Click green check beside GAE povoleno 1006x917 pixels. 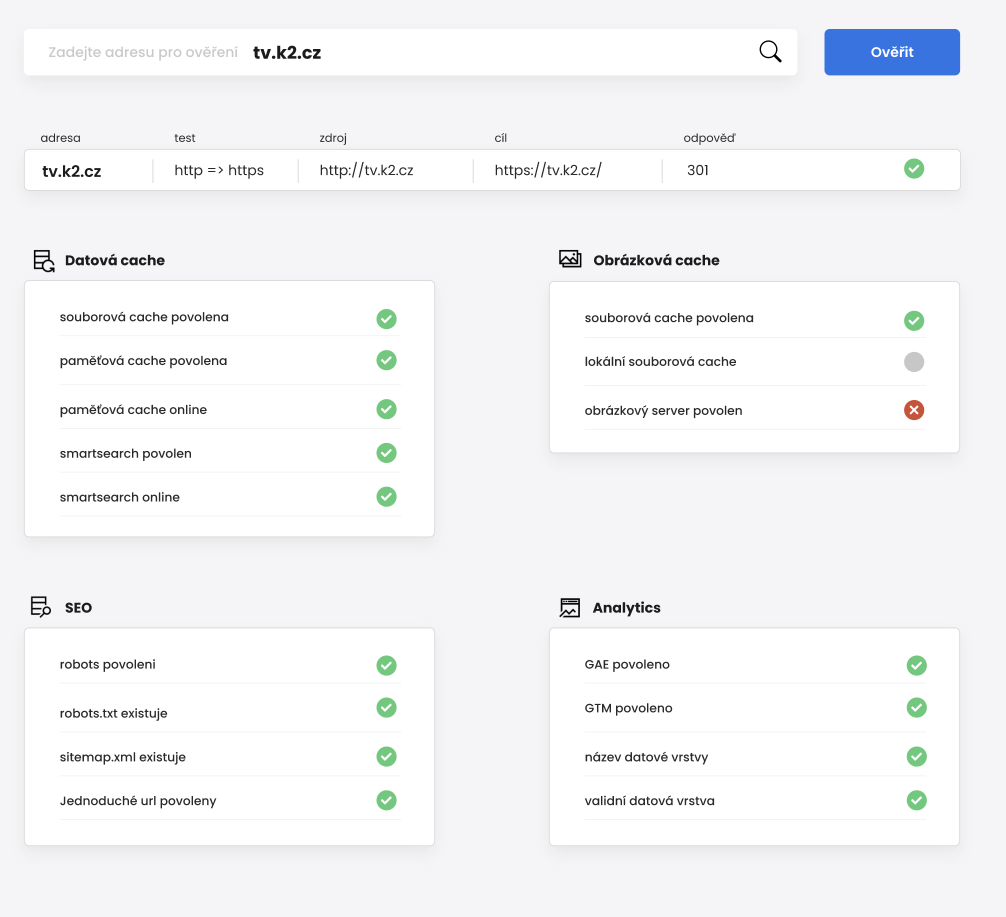[917, 665]
